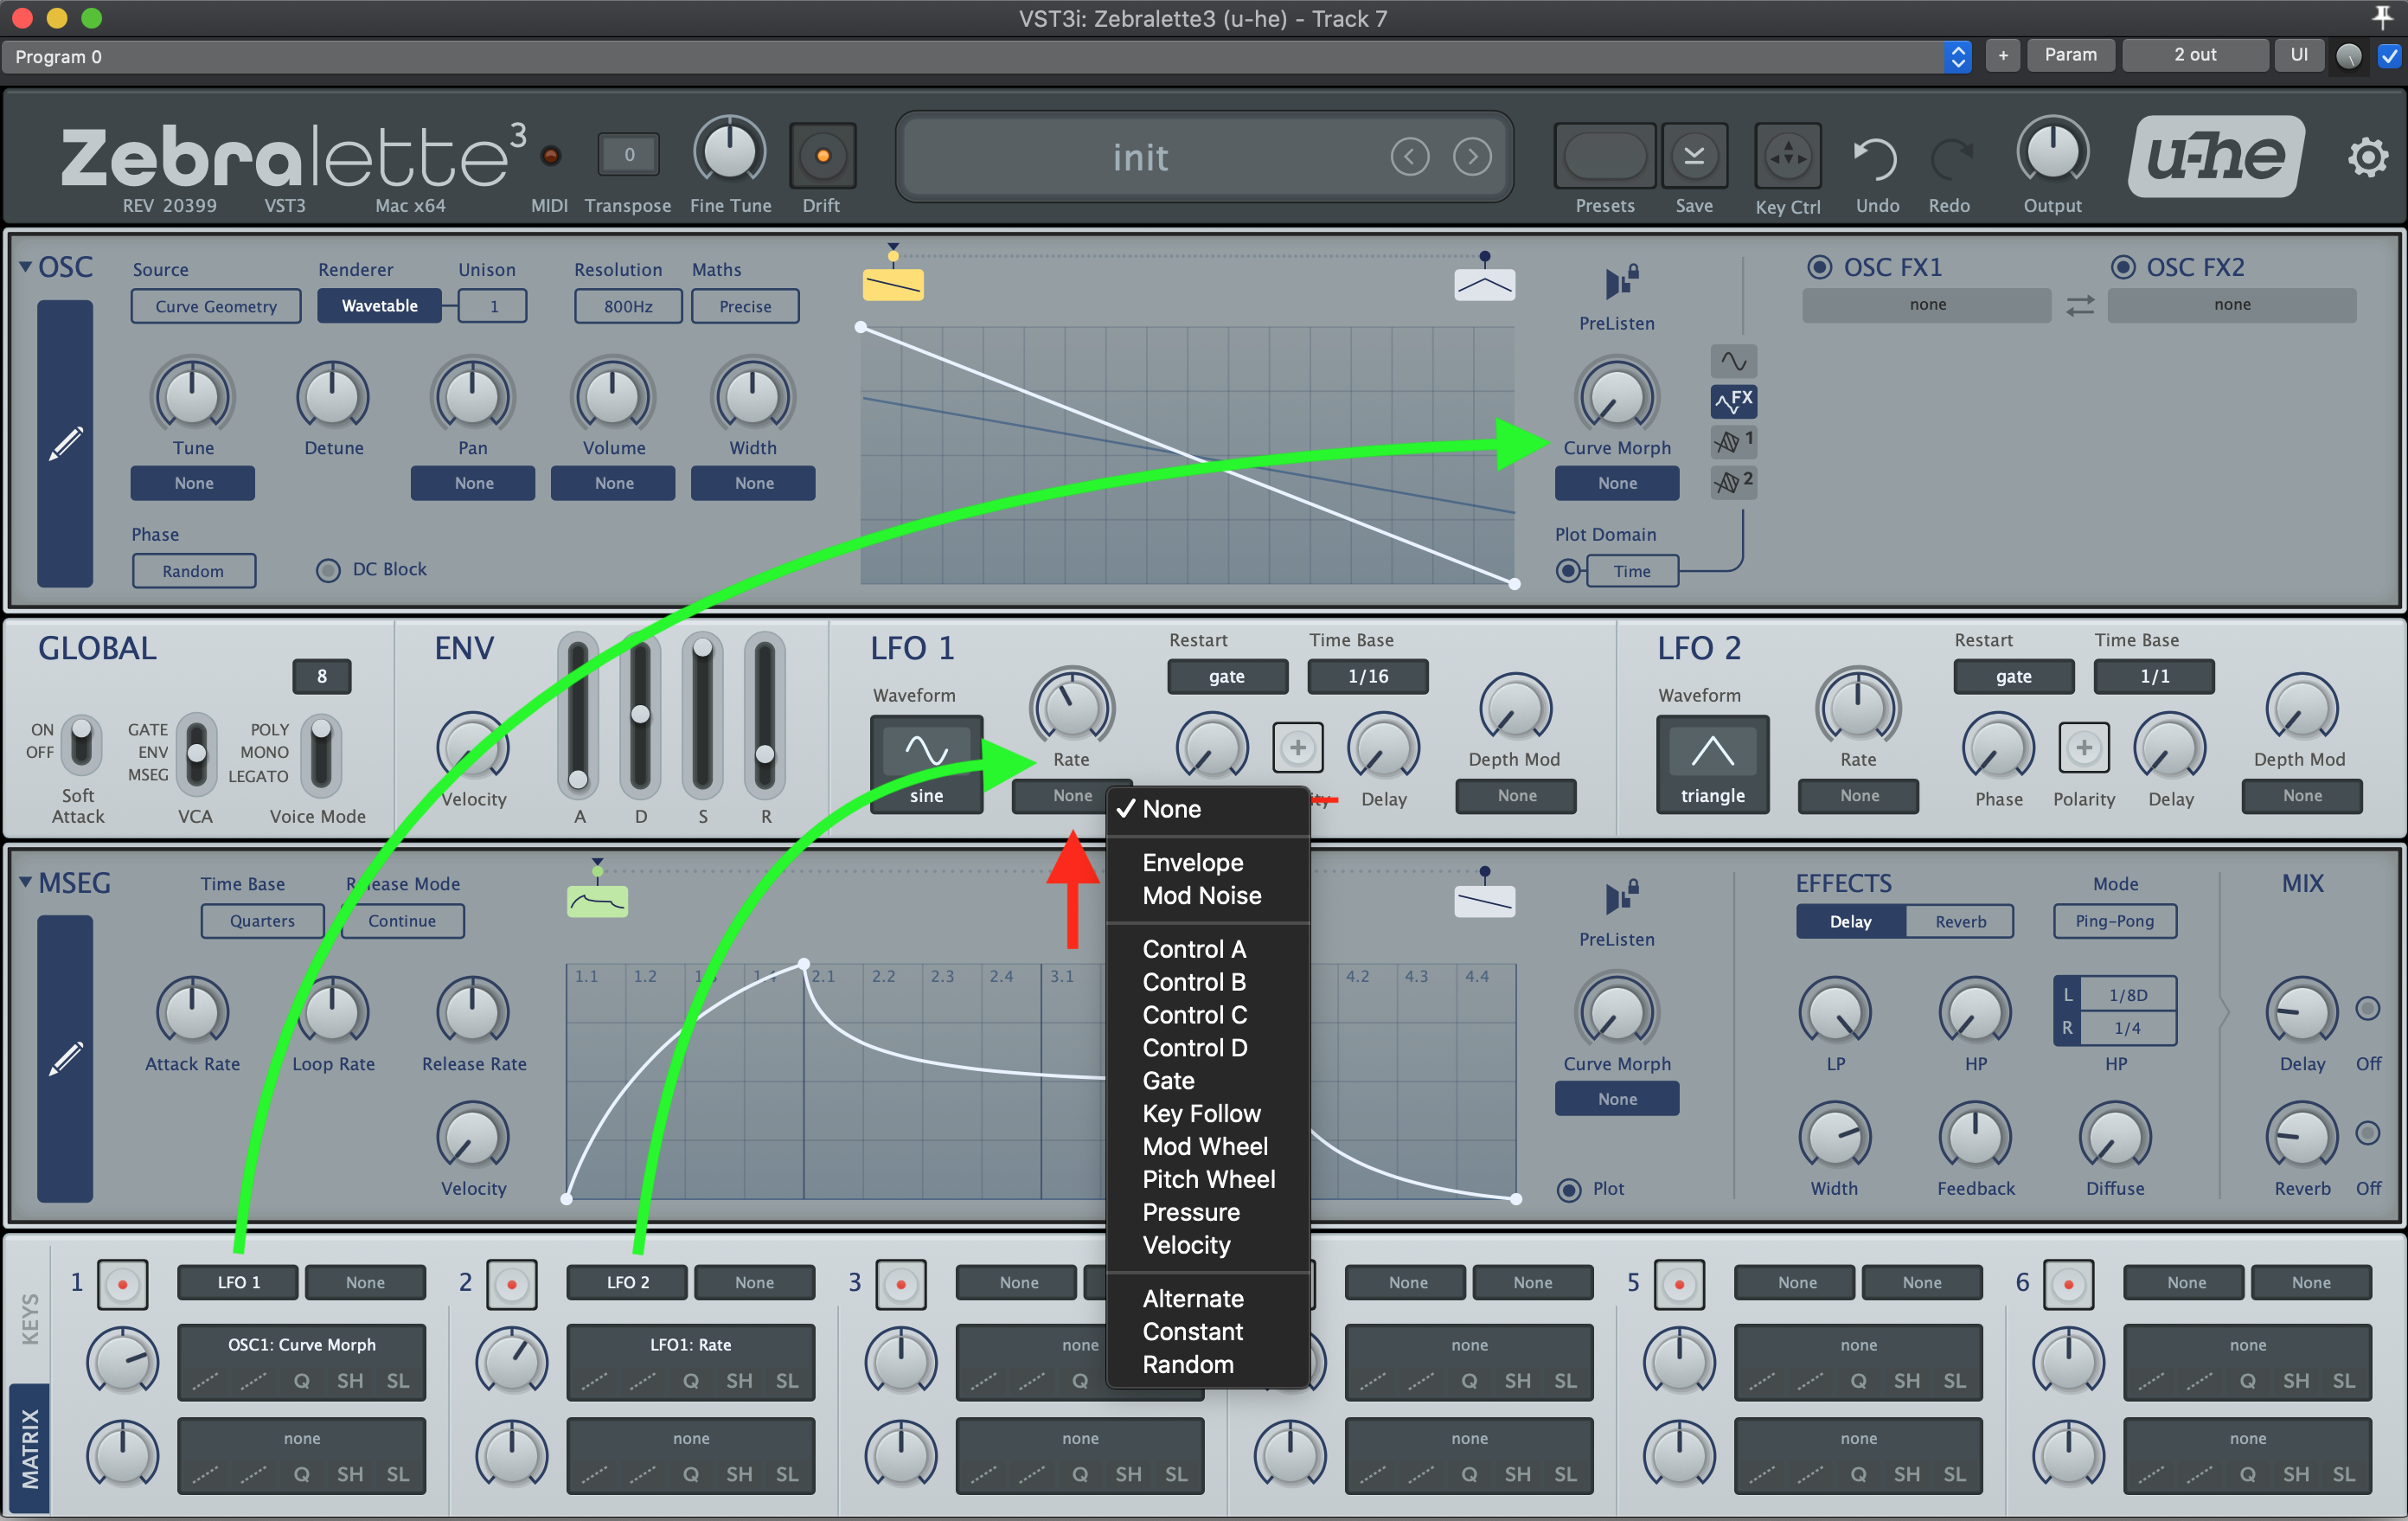Click the settings gear icon
Viewport: 2408px width, 1521px height.
[x=2367, y=158]
